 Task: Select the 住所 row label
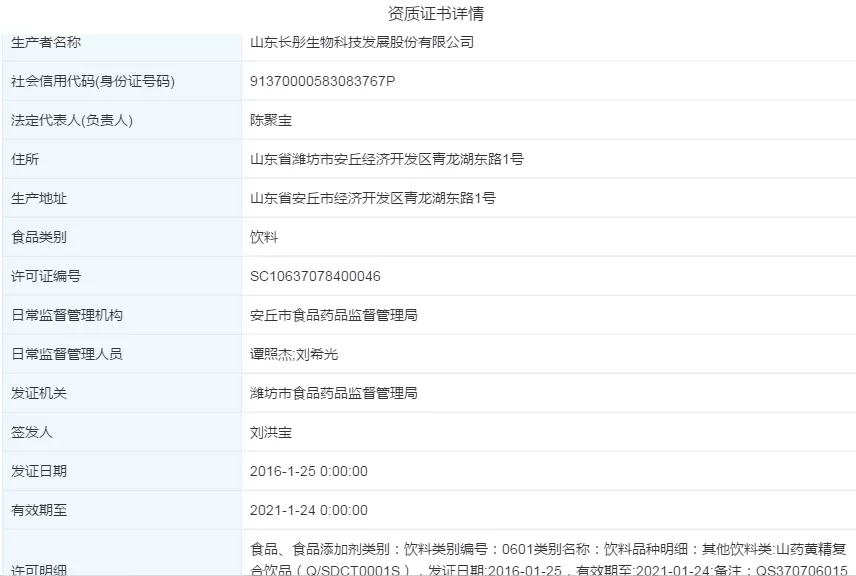(25, 159)
